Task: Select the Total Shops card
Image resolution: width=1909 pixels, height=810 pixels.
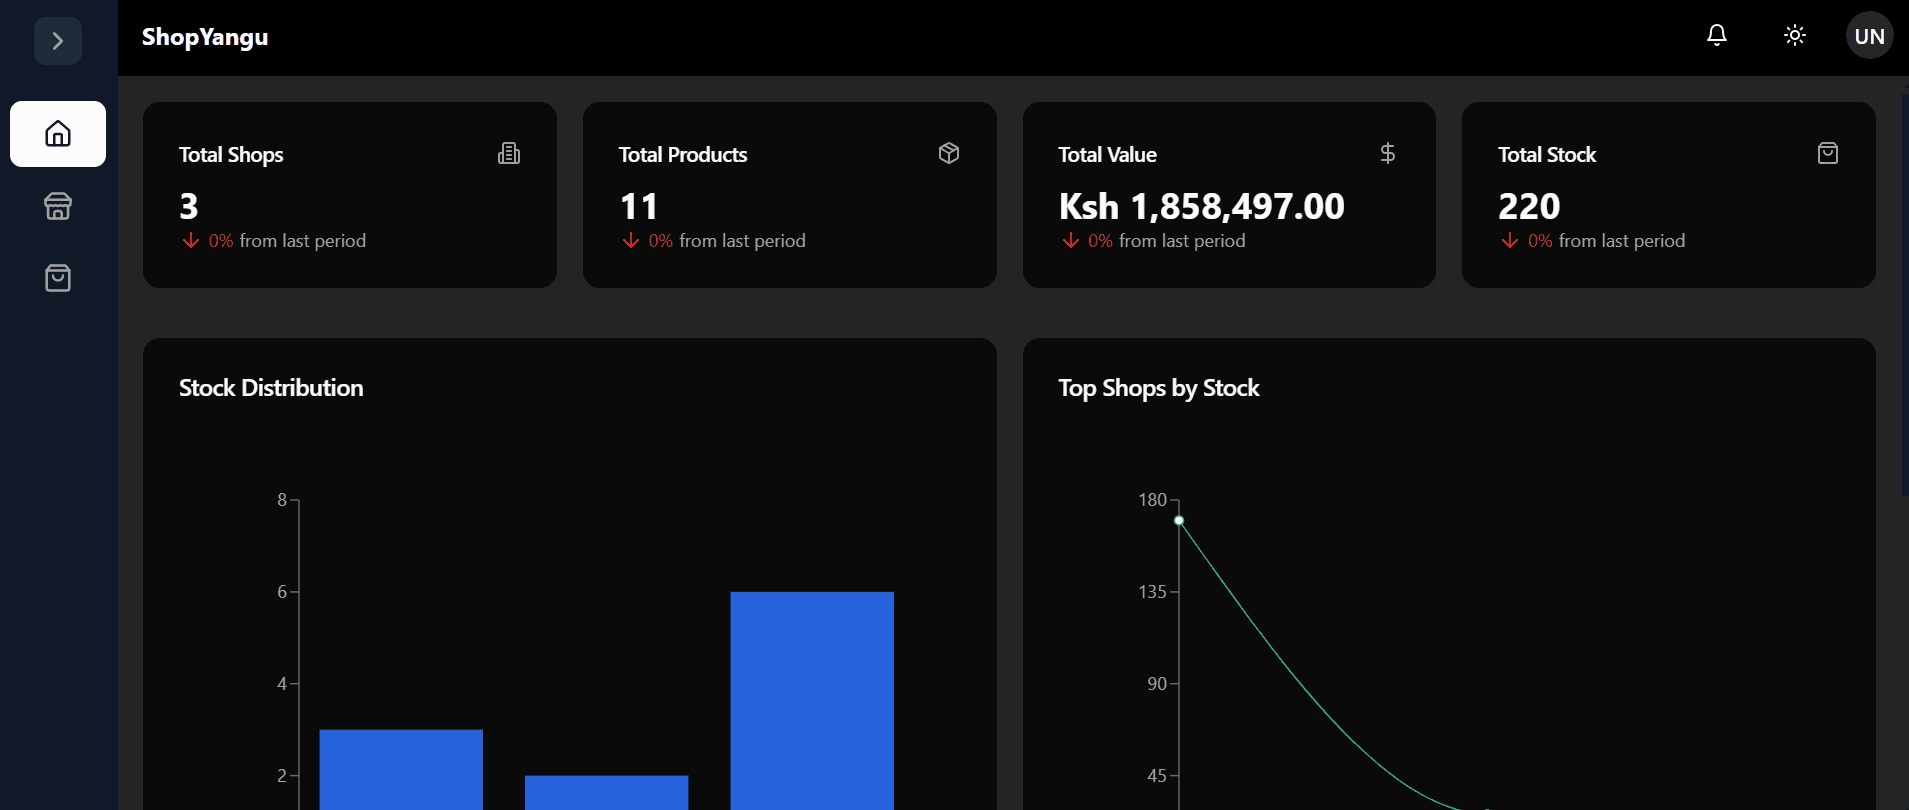Action: (x=349, y=195)
